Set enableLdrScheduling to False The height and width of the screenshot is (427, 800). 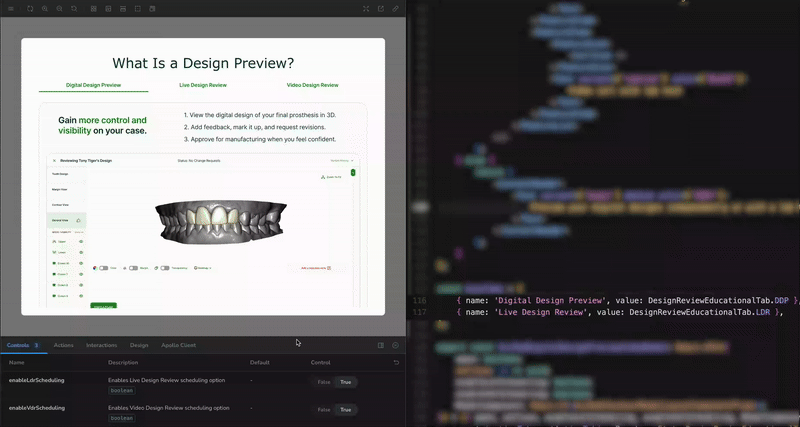[x=324, y=381]
